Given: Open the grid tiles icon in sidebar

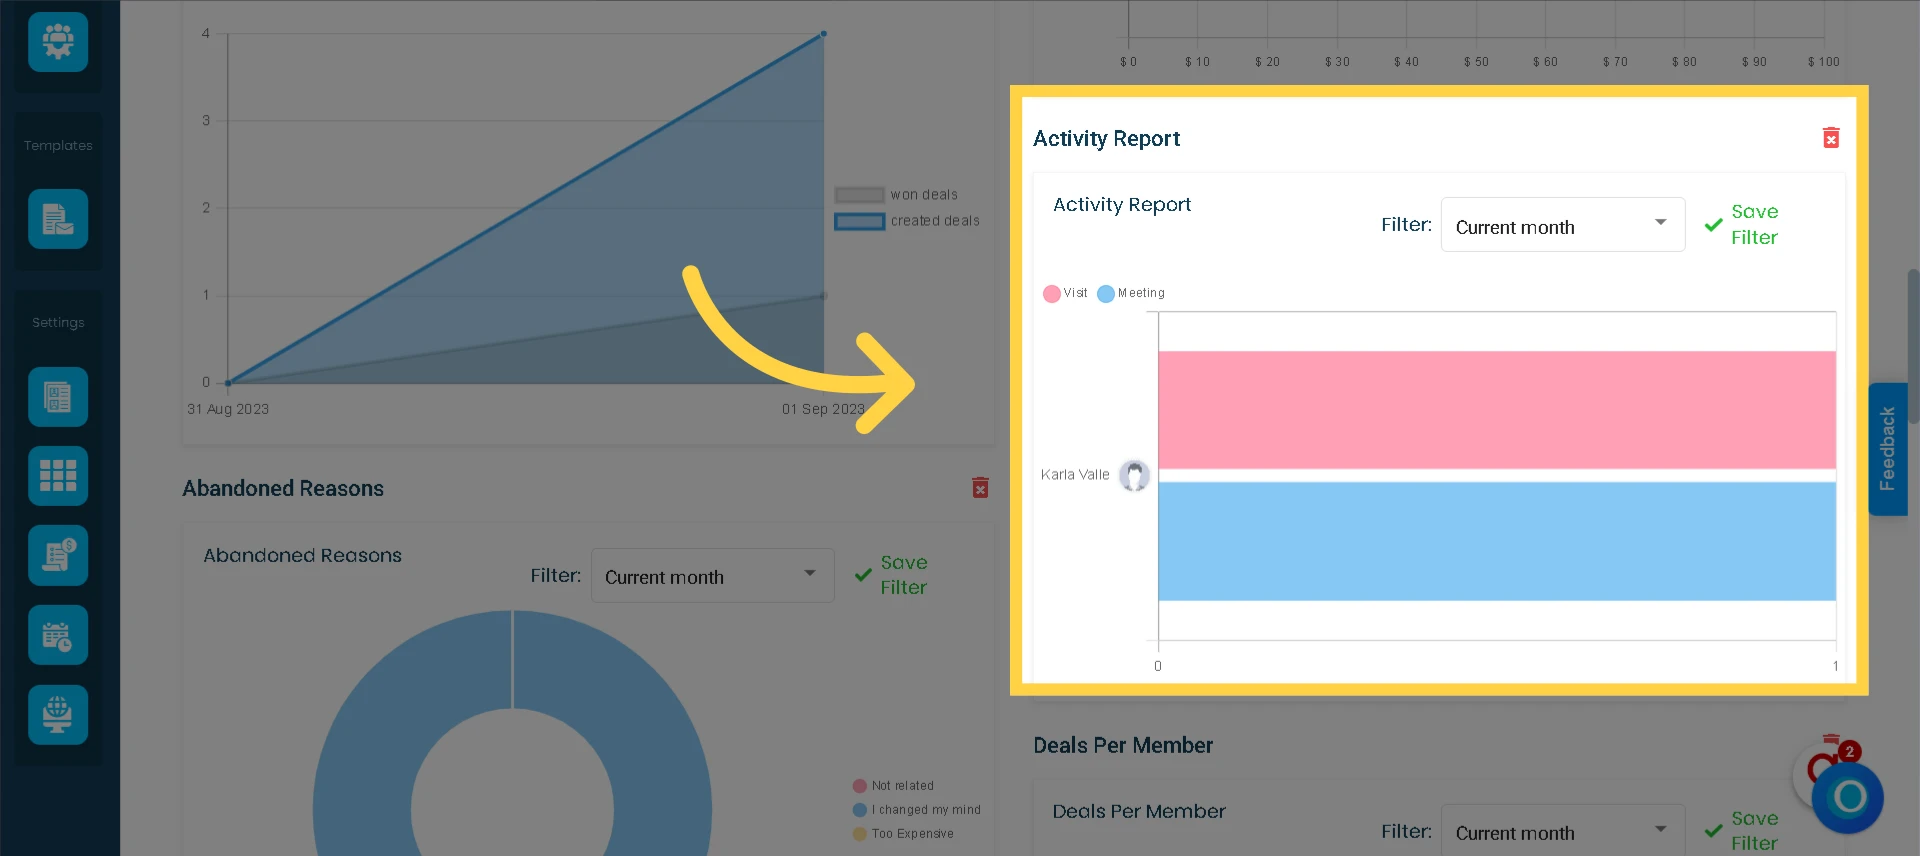Looking at the screenshot, I should coord(58,476).
